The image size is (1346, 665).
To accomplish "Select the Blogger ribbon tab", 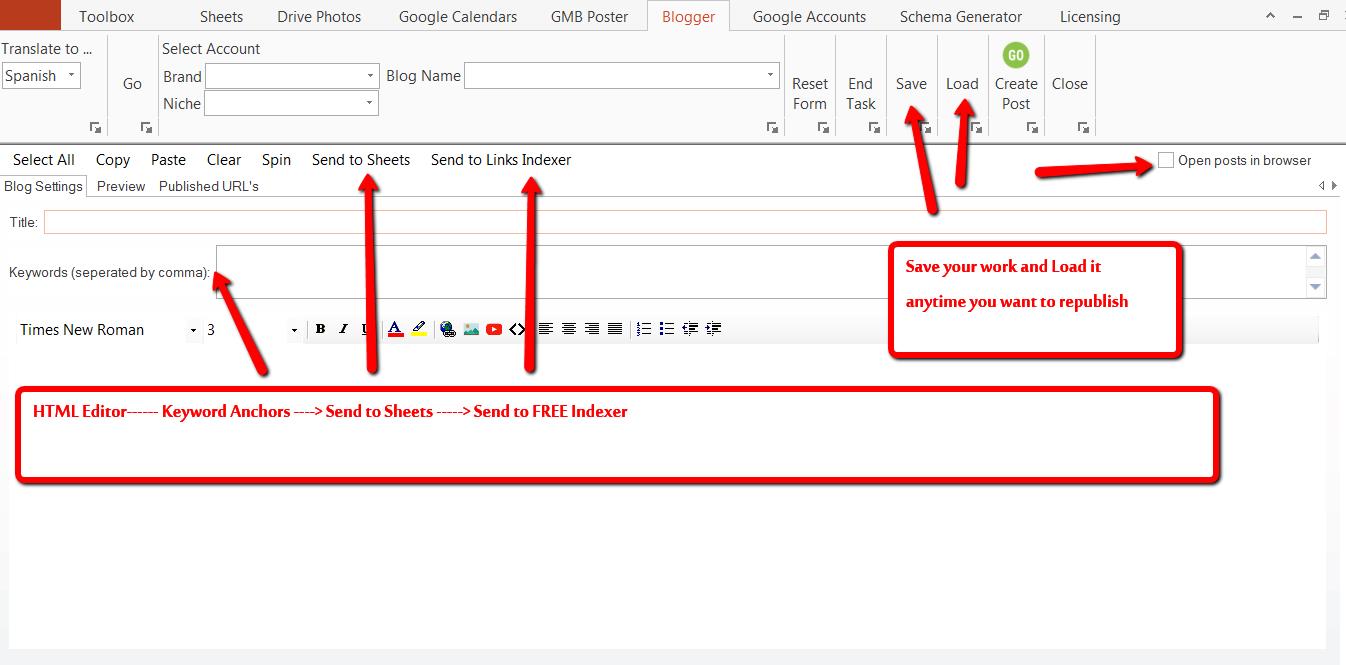I will pyautogui.click(x=689, y=17).
